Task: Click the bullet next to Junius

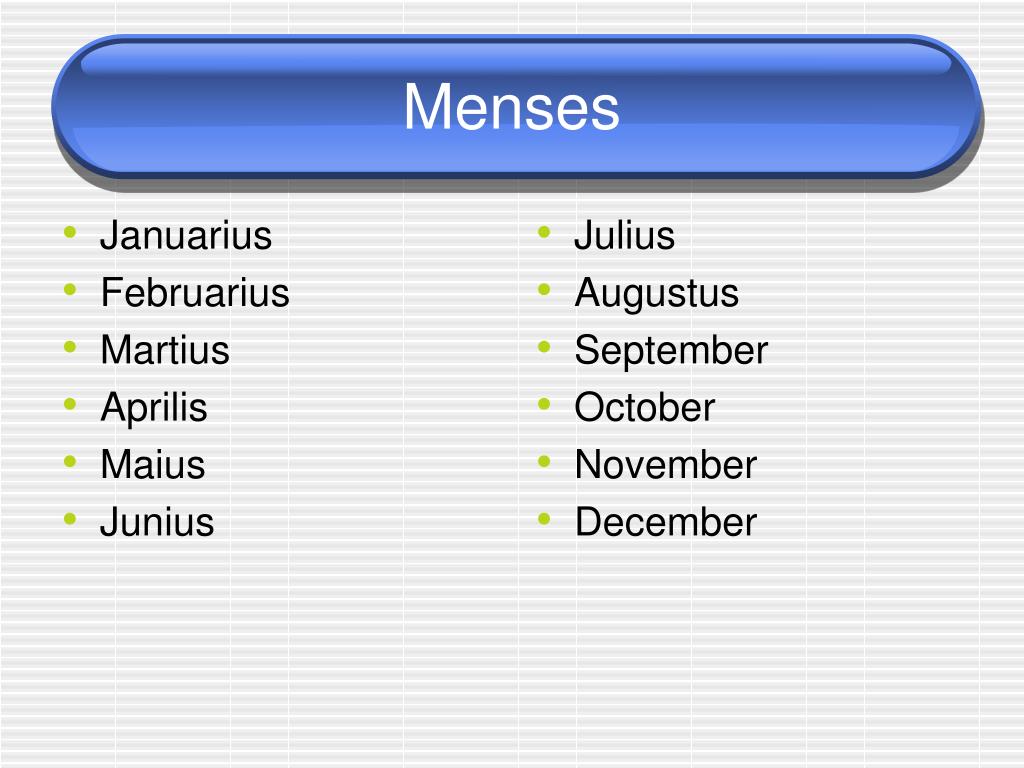Action: click(x=71, y=519)
